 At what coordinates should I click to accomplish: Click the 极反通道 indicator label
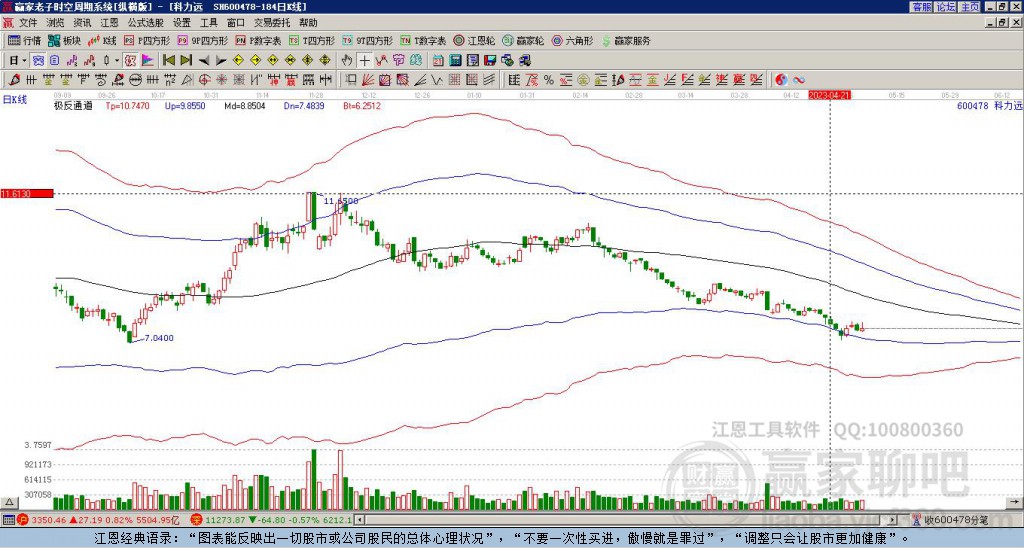point(73,106)
